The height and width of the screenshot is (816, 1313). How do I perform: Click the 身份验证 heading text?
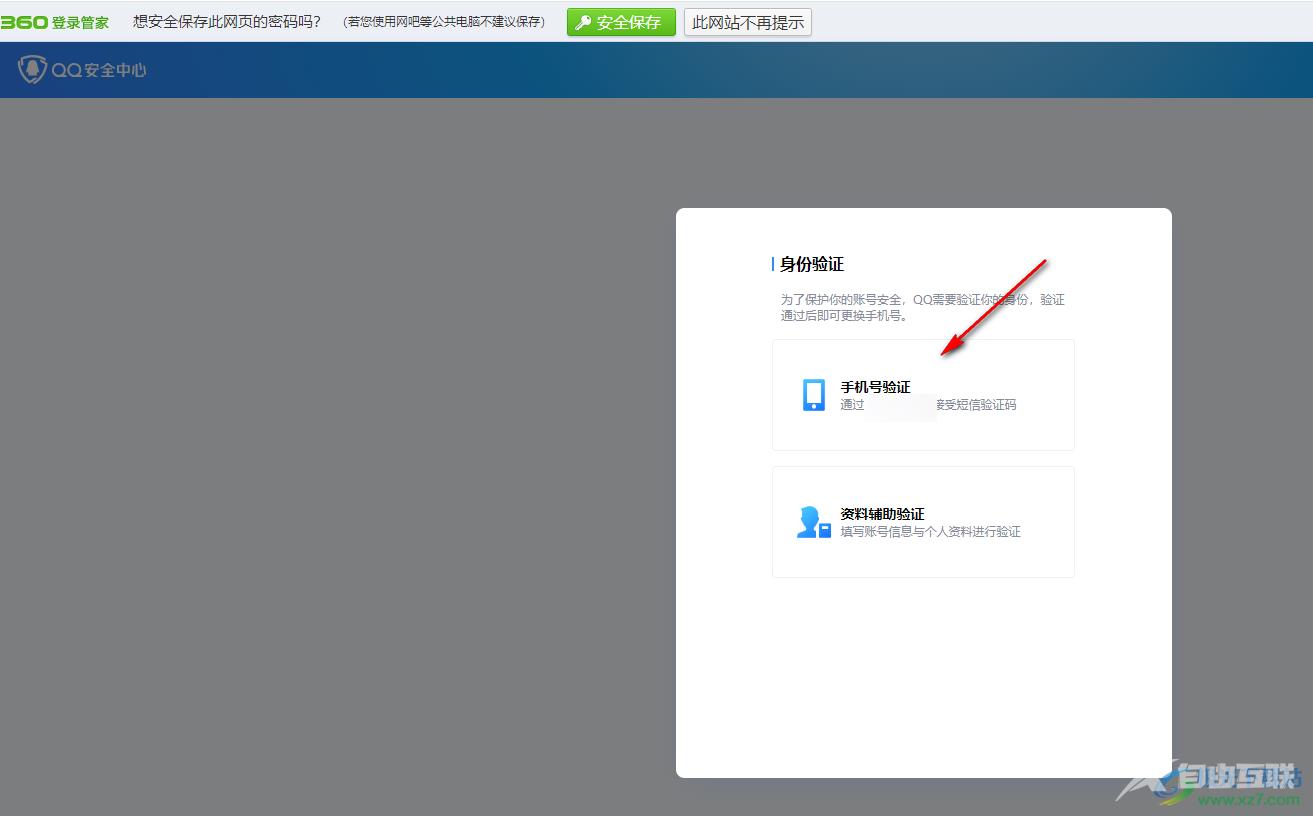812,264
